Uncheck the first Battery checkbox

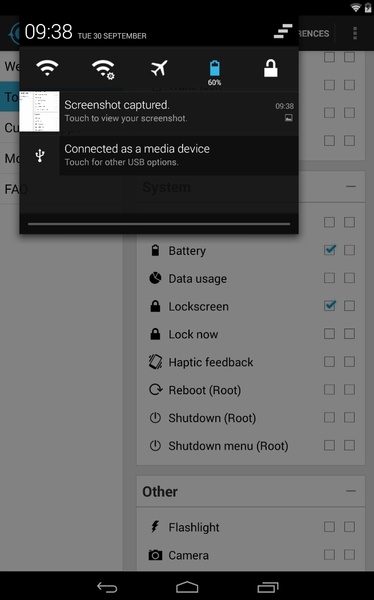(330, 250)
